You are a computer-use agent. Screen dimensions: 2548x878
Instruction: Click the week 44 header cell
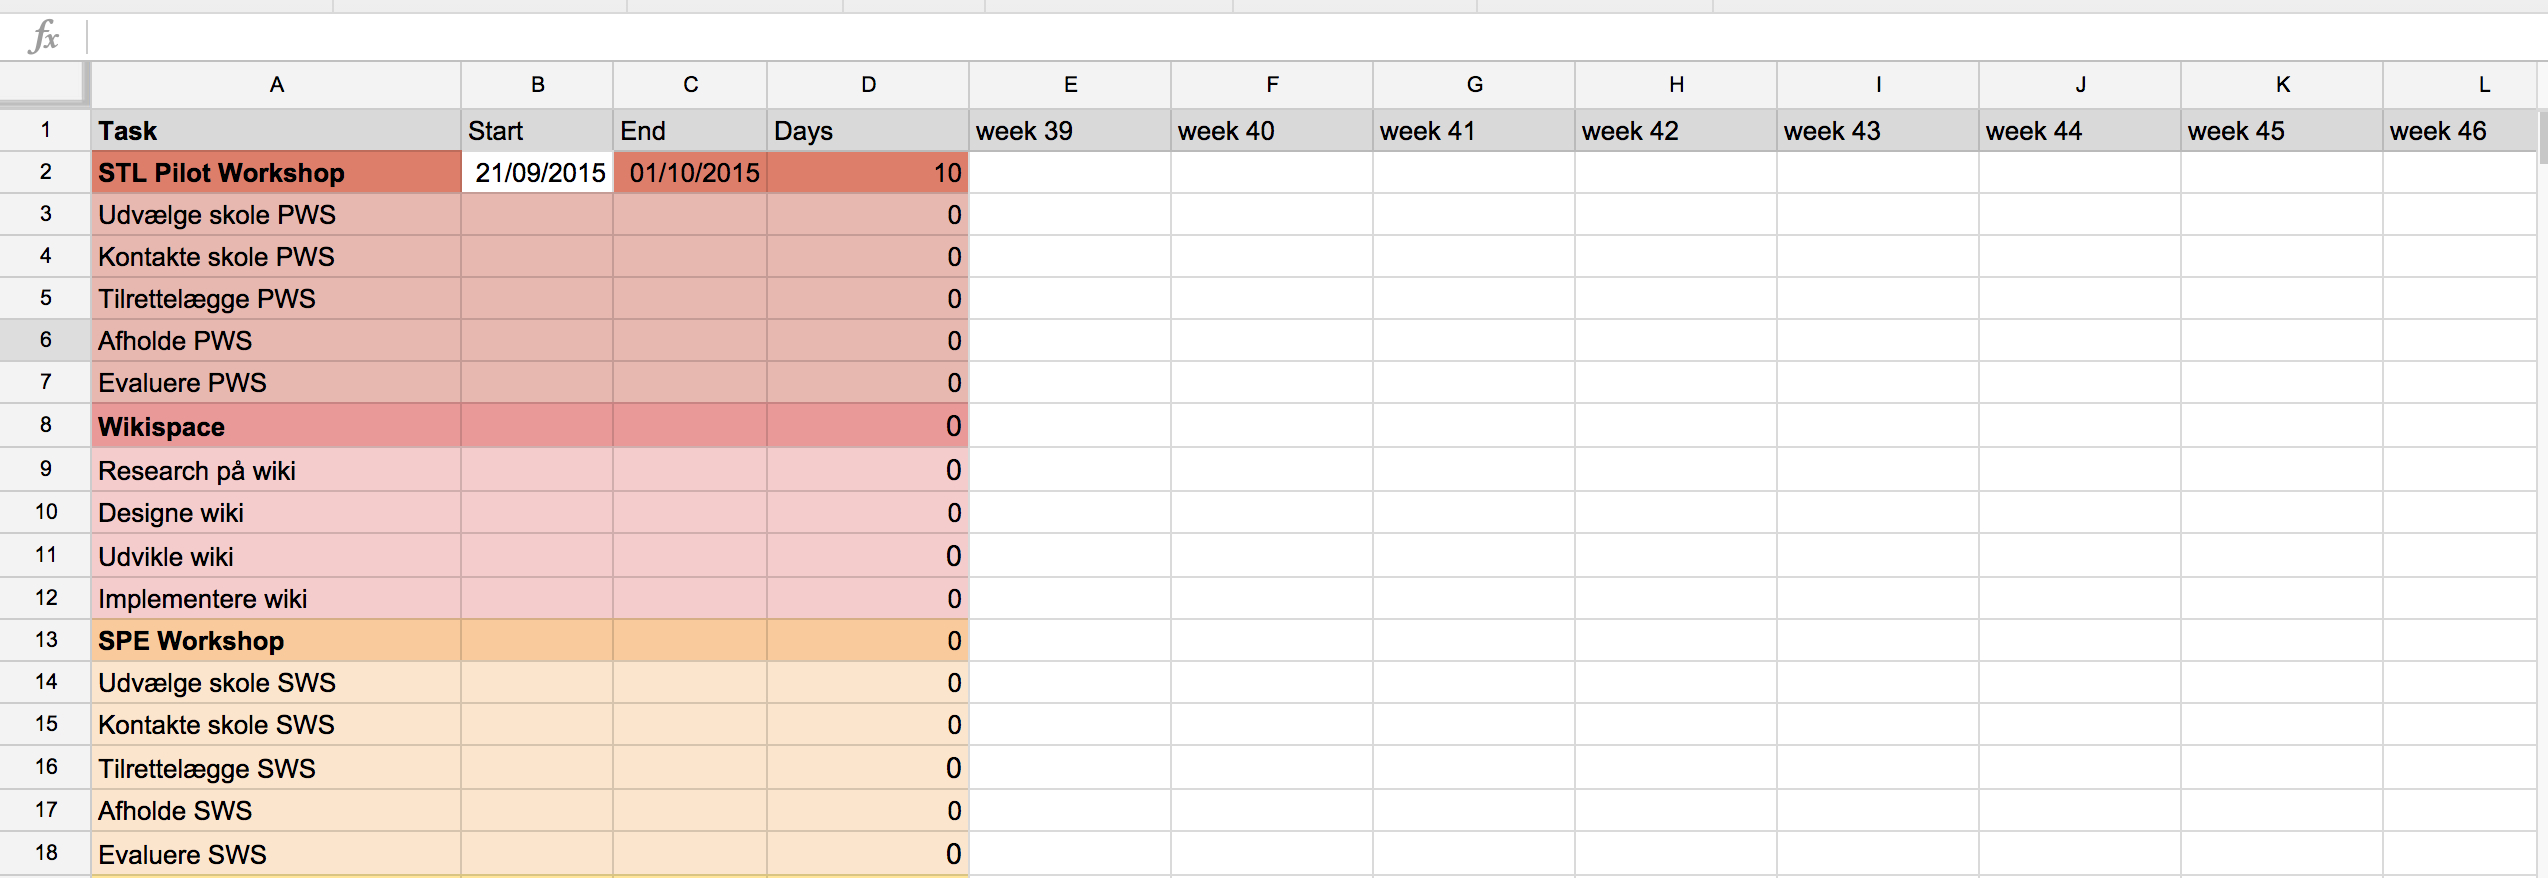coord(2080,131)
